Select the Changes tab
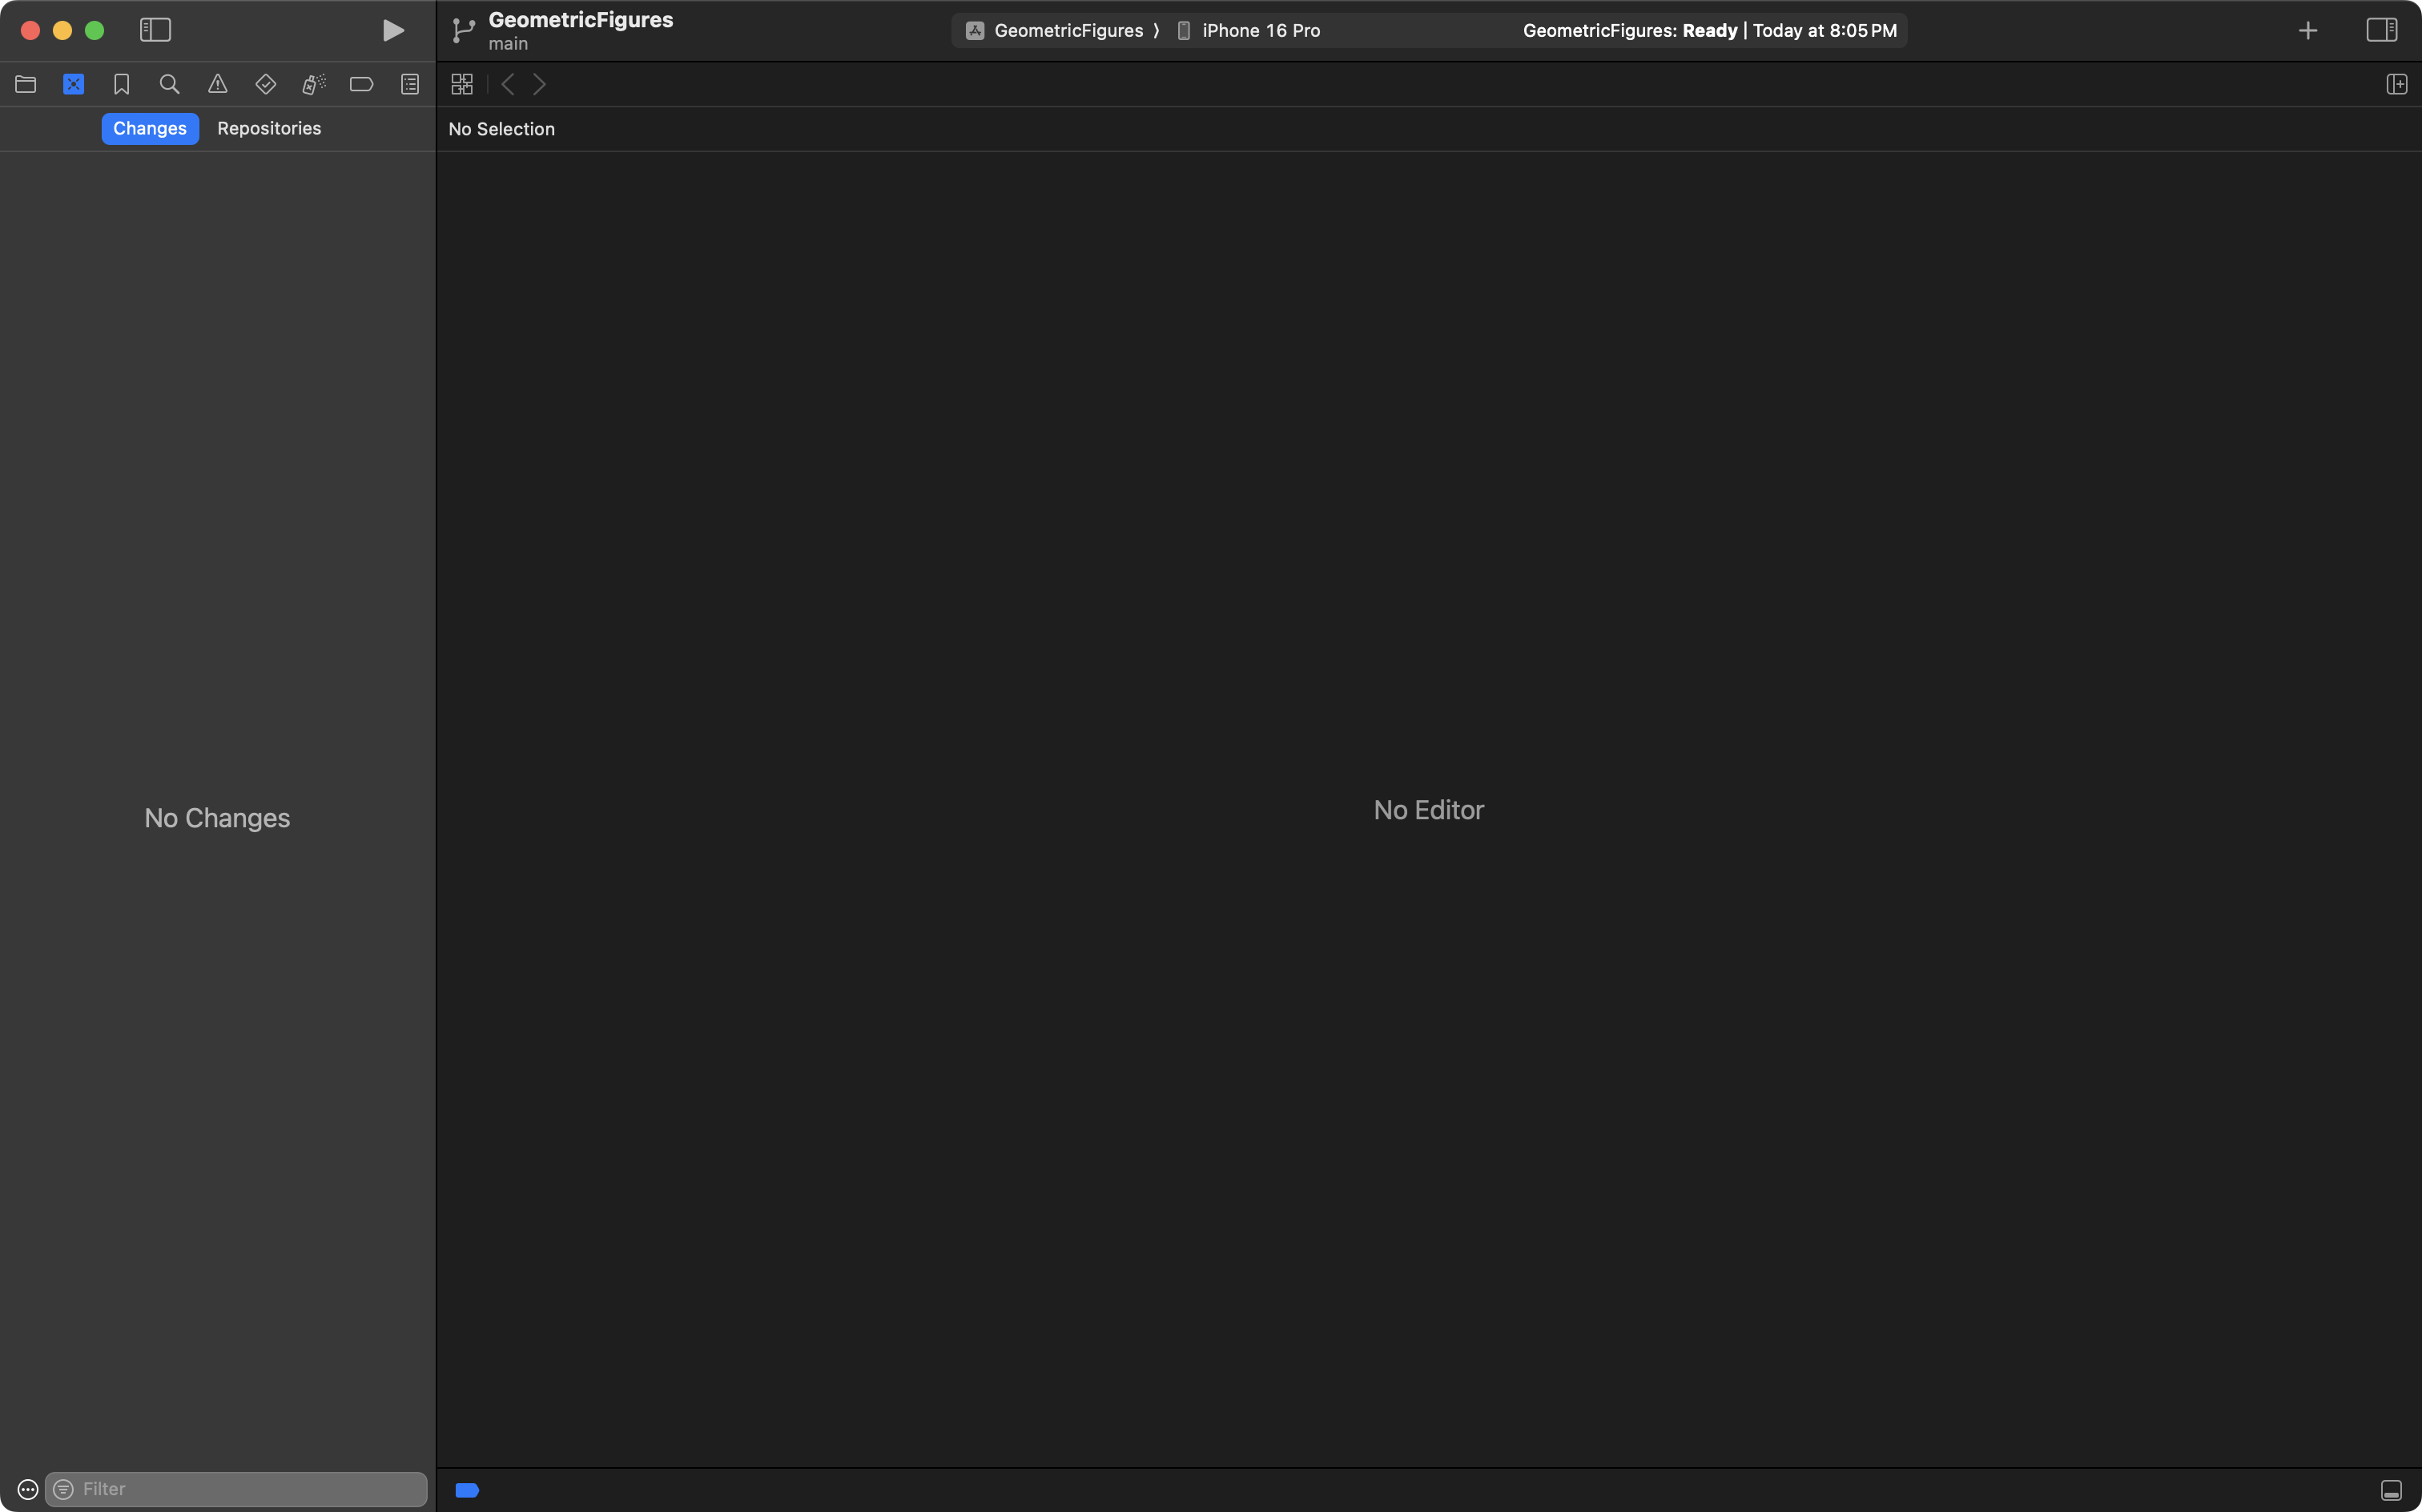Screen dimensions: 2422x1512 click(x=150, y=129)
